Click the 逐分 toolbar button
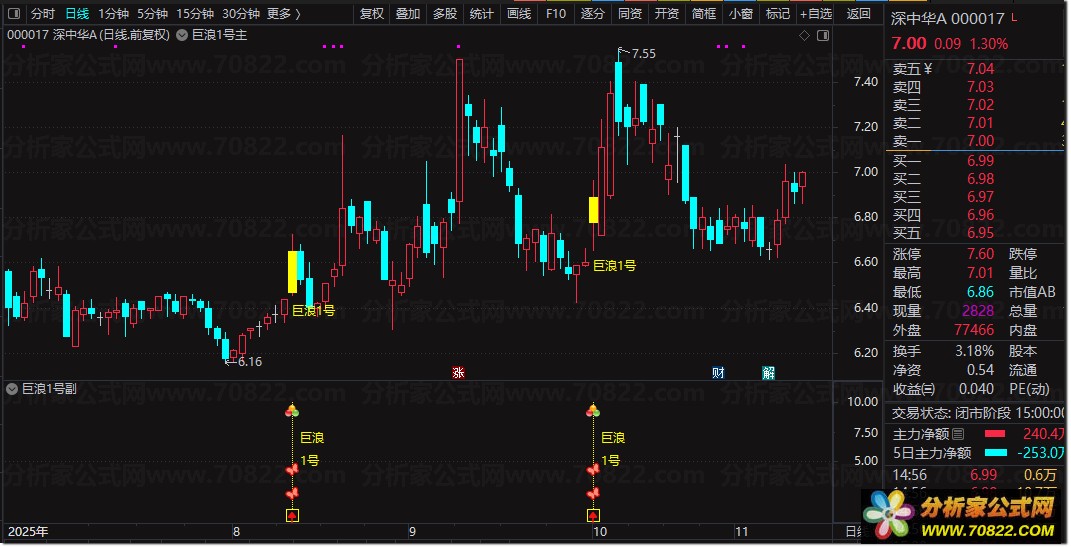This screenshot has height=547, width=1071. click(x=593, y=14)
